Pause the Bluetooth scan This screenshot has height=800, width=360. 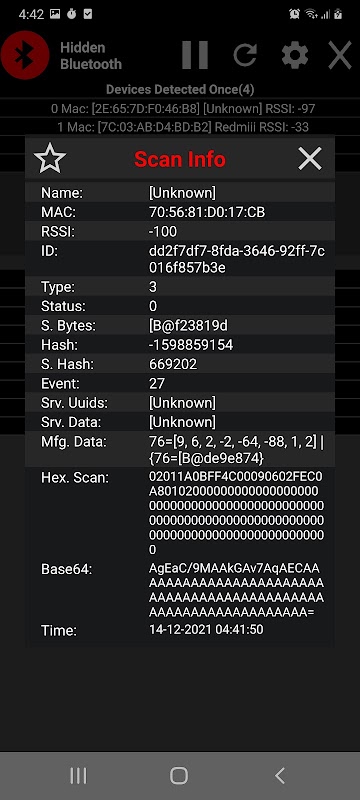(x=195, y=55)
